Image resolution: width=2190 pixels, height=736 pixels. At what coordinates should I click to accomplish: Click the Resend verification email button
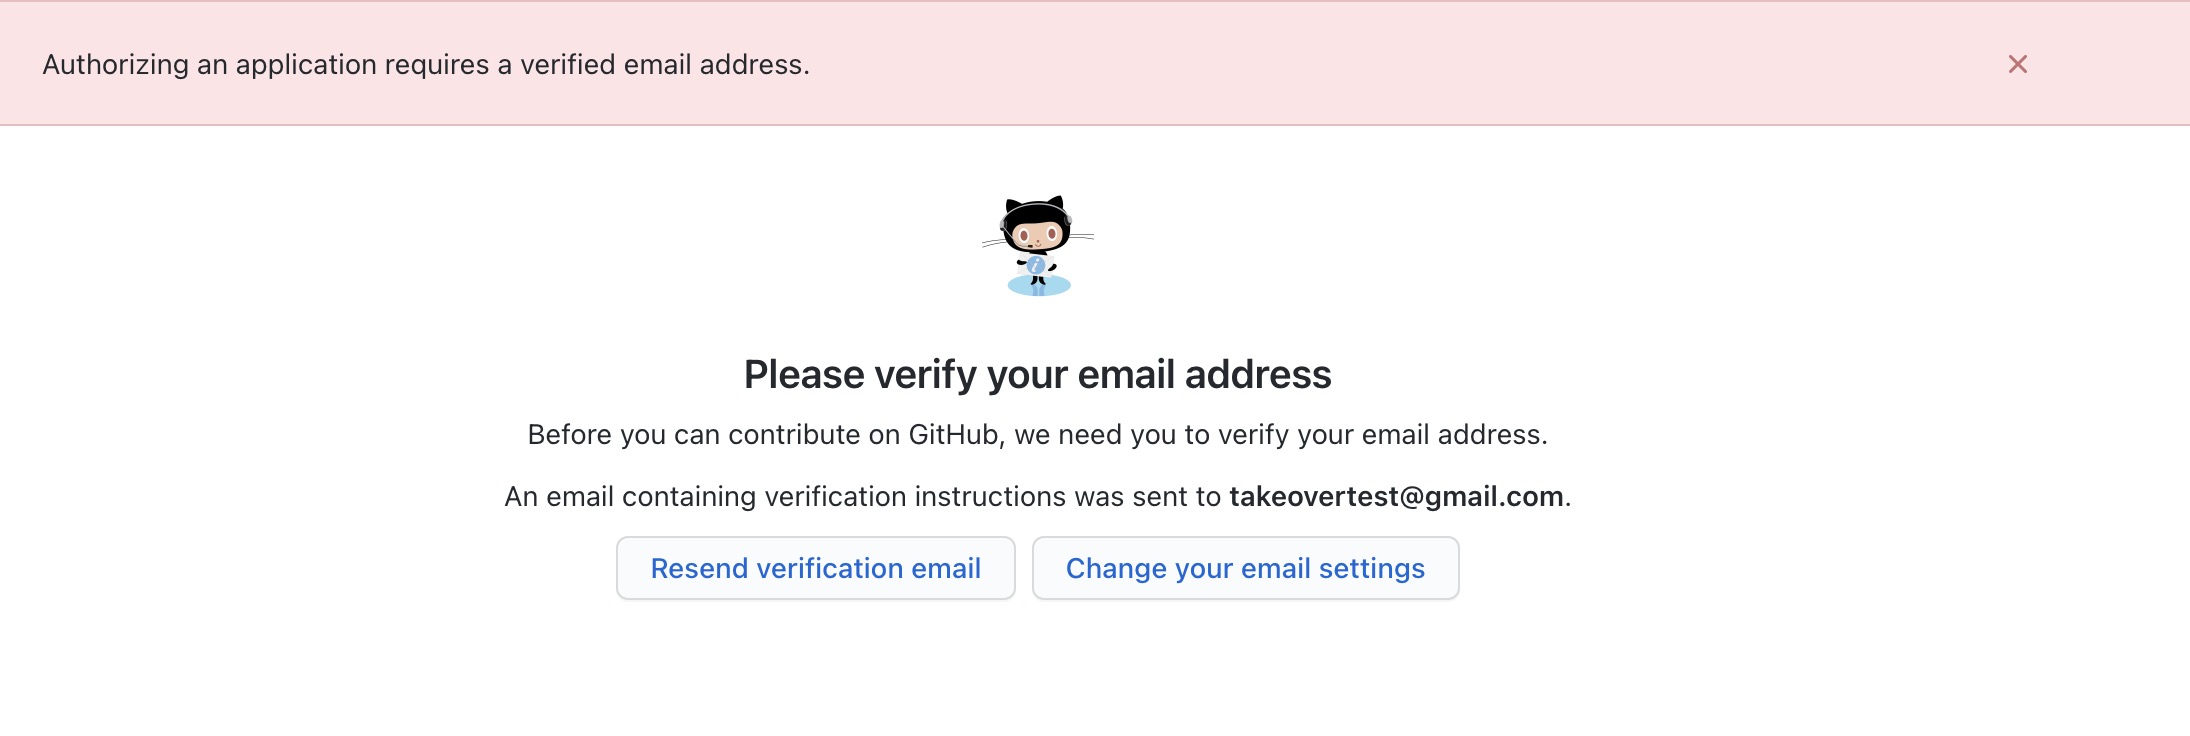[x=816, y=568]
